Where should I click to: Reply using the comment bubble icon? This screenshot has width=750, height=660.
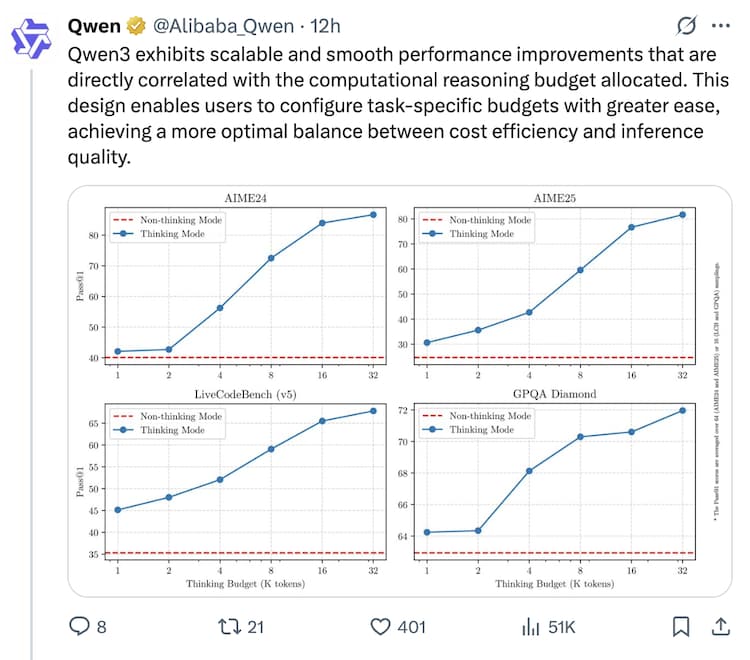coord(79,627)
